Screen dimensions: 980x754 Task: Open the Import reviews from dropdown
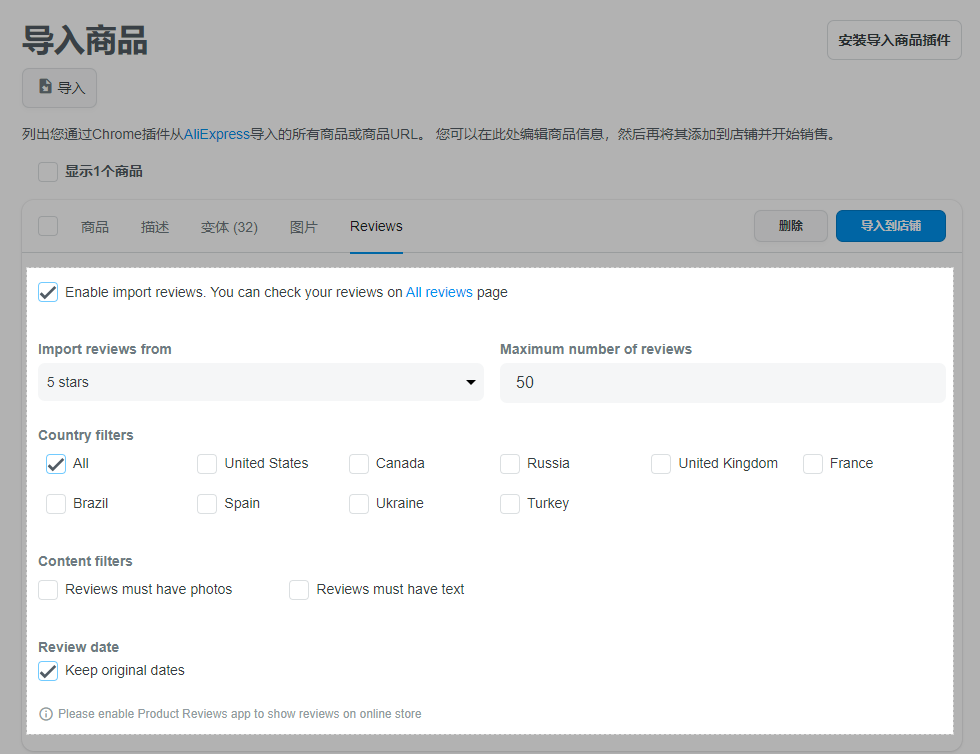[260, 382]
